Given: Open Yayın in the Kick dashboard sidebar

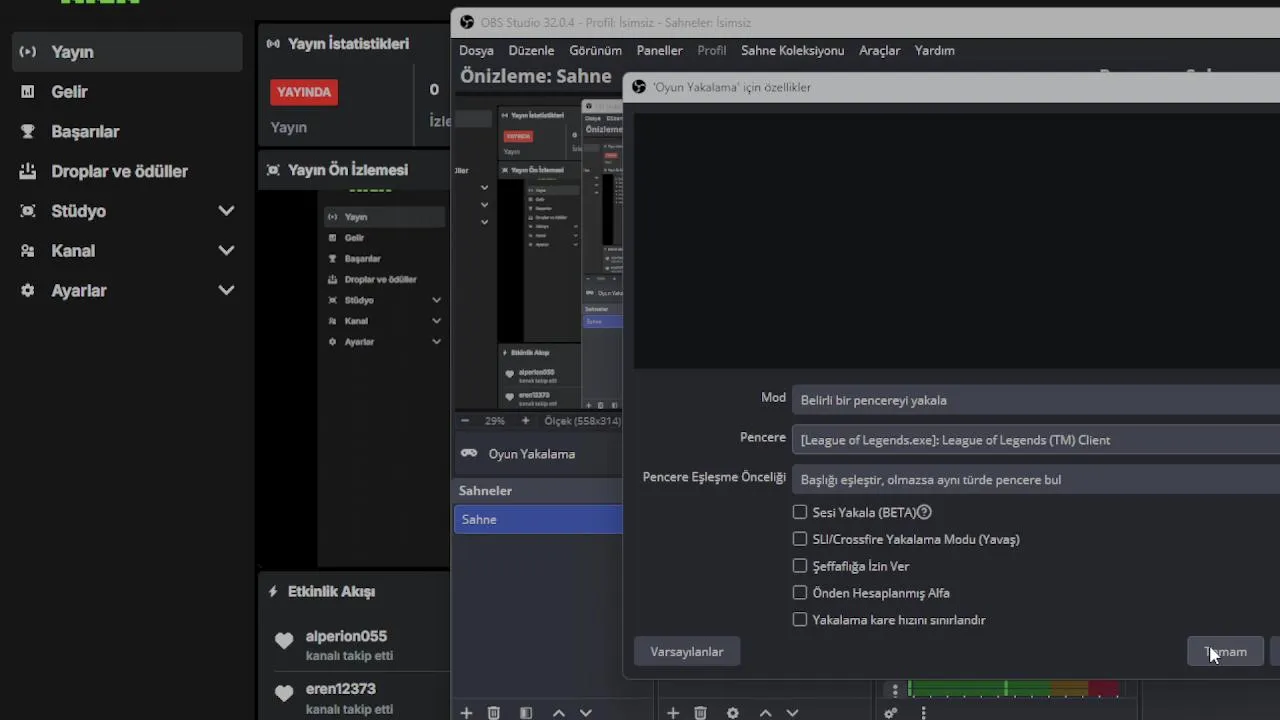Looking at the screenshot, I should [x=127, y=52].
